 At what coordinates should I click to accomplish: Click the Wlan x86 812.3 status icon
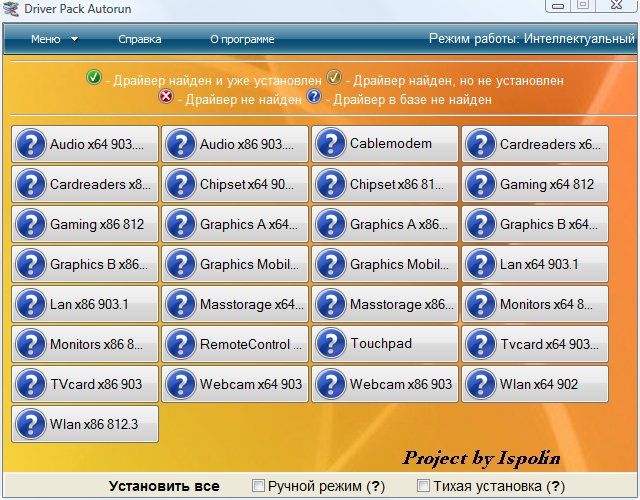(x=30, y=425)
